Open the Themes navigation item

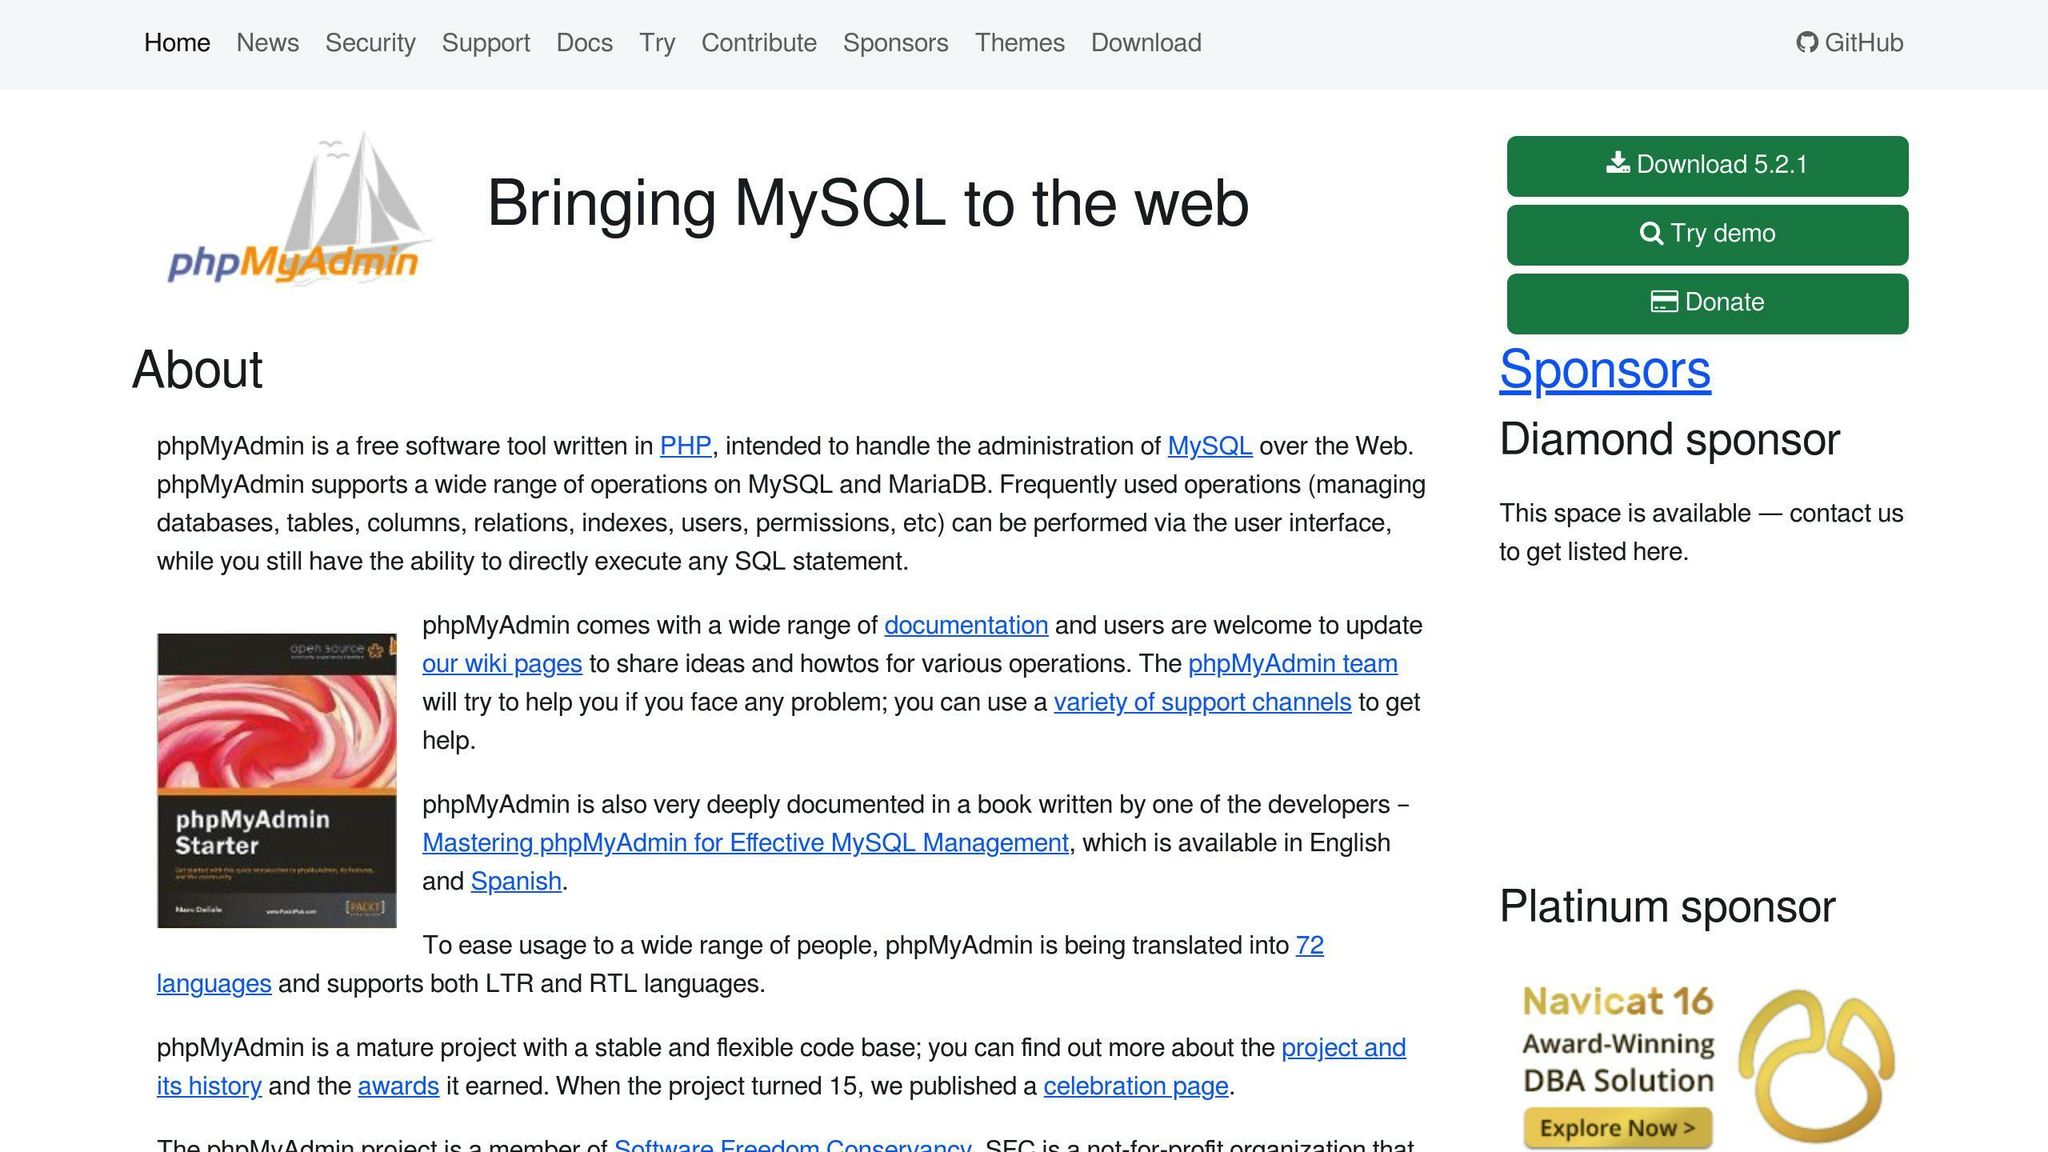[1019, 43]
